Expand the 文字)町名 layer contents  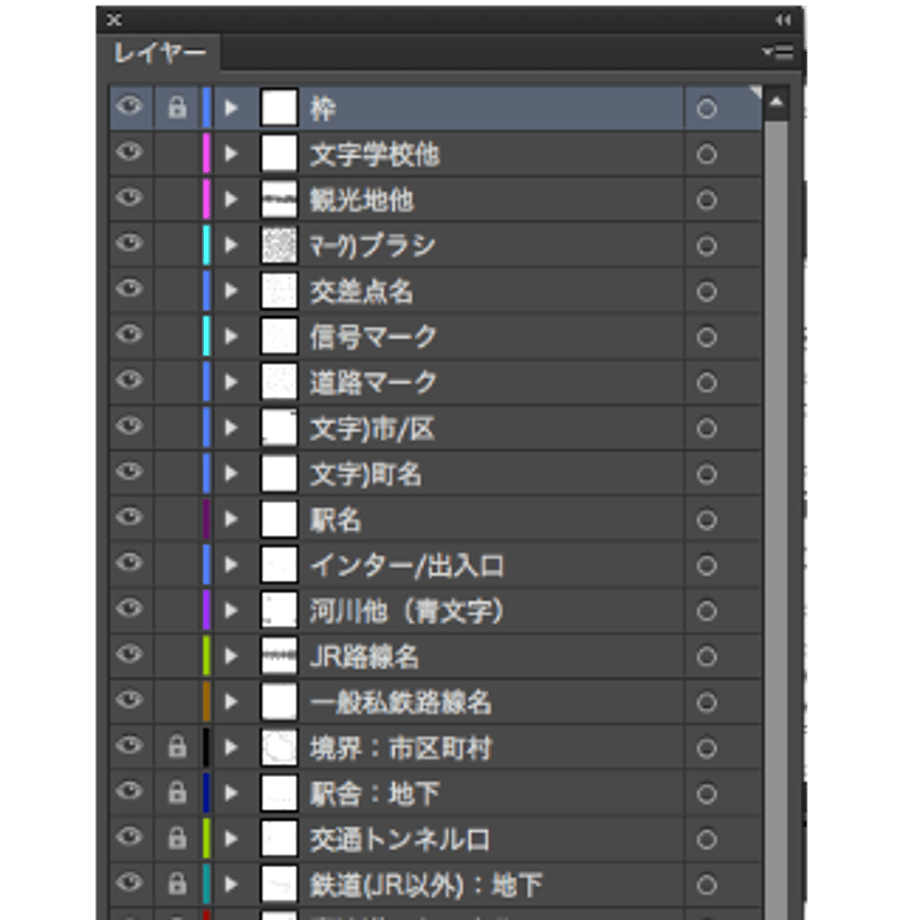tap(231, 473)
